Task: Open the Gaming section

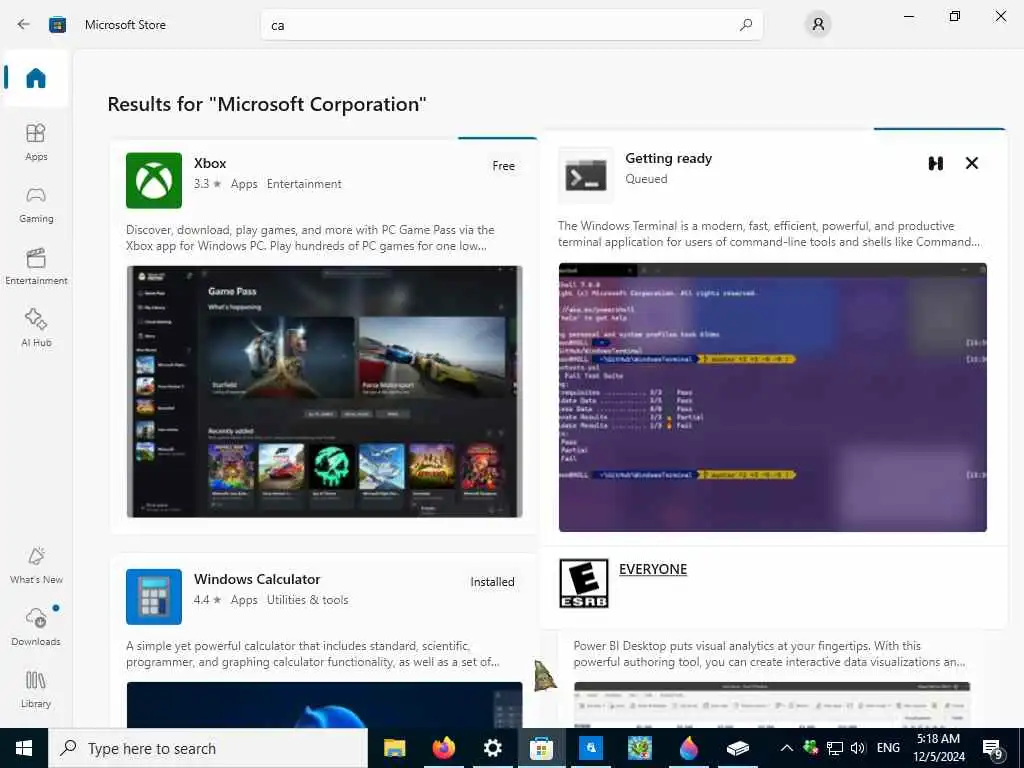Action: pyautogui.click(x=36, y=204)
